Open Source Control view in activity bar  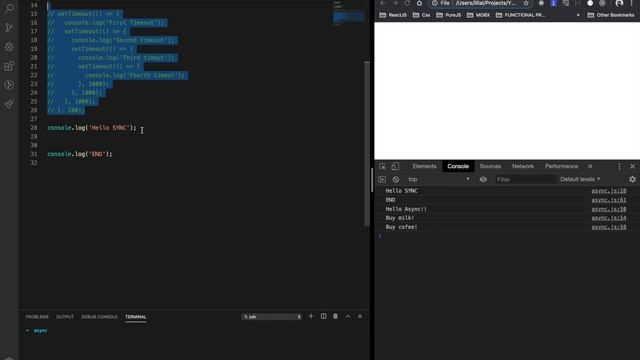pos(9,27)
